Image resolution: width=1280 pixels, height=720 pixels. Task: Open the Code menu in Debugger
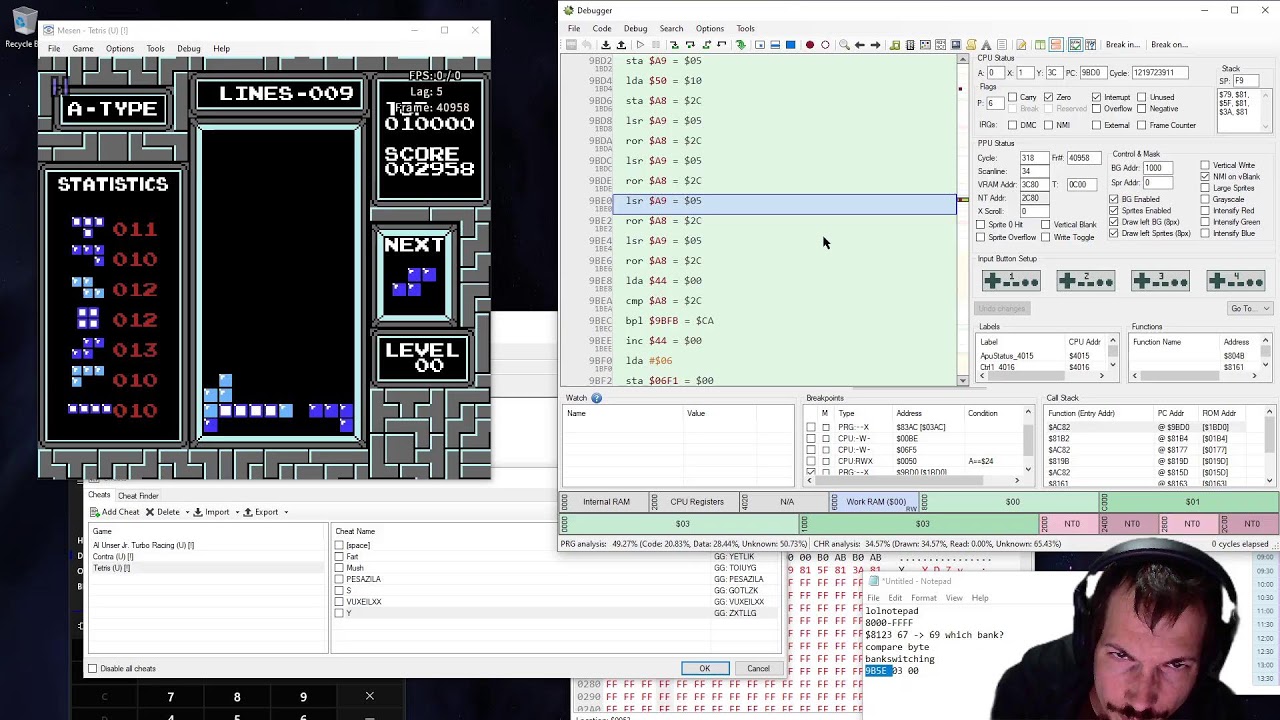[x=602, y=28]
